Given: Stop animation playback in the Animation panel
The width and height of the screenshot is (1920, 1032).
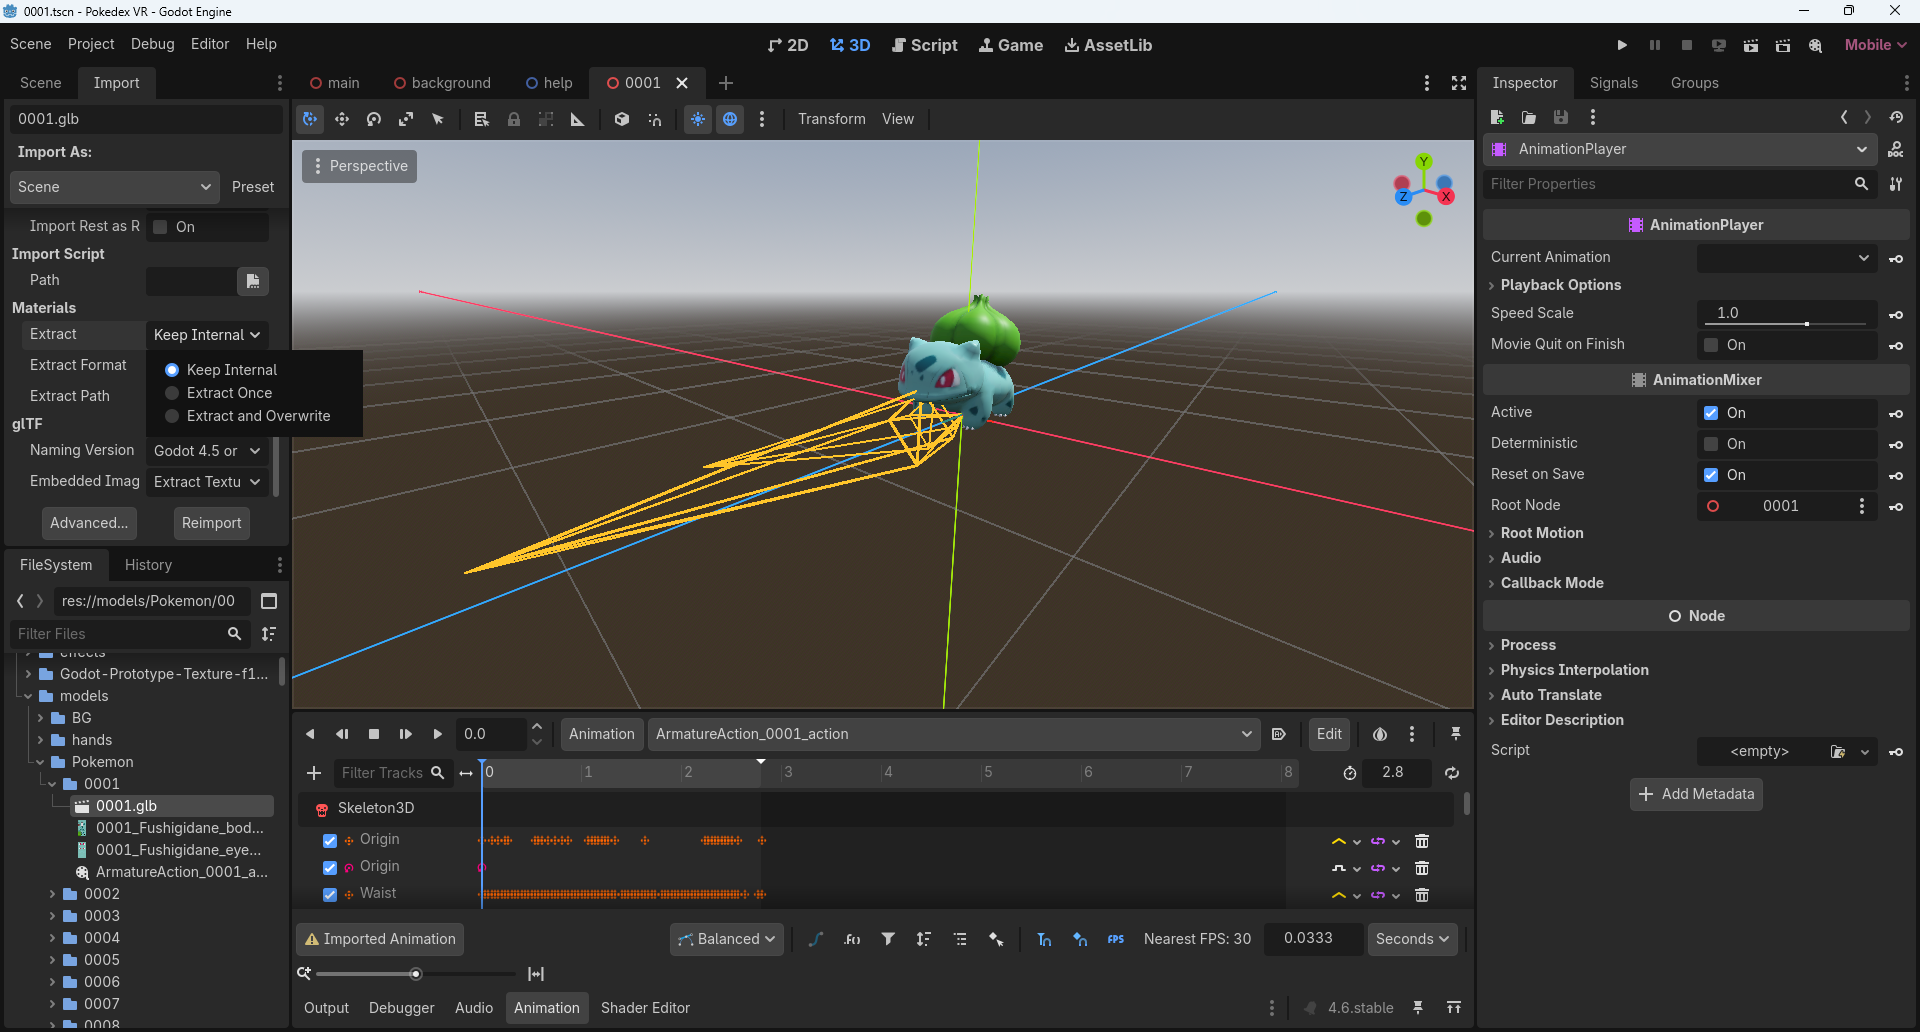Looking at the screenshot, I should [x=374, y=734].
